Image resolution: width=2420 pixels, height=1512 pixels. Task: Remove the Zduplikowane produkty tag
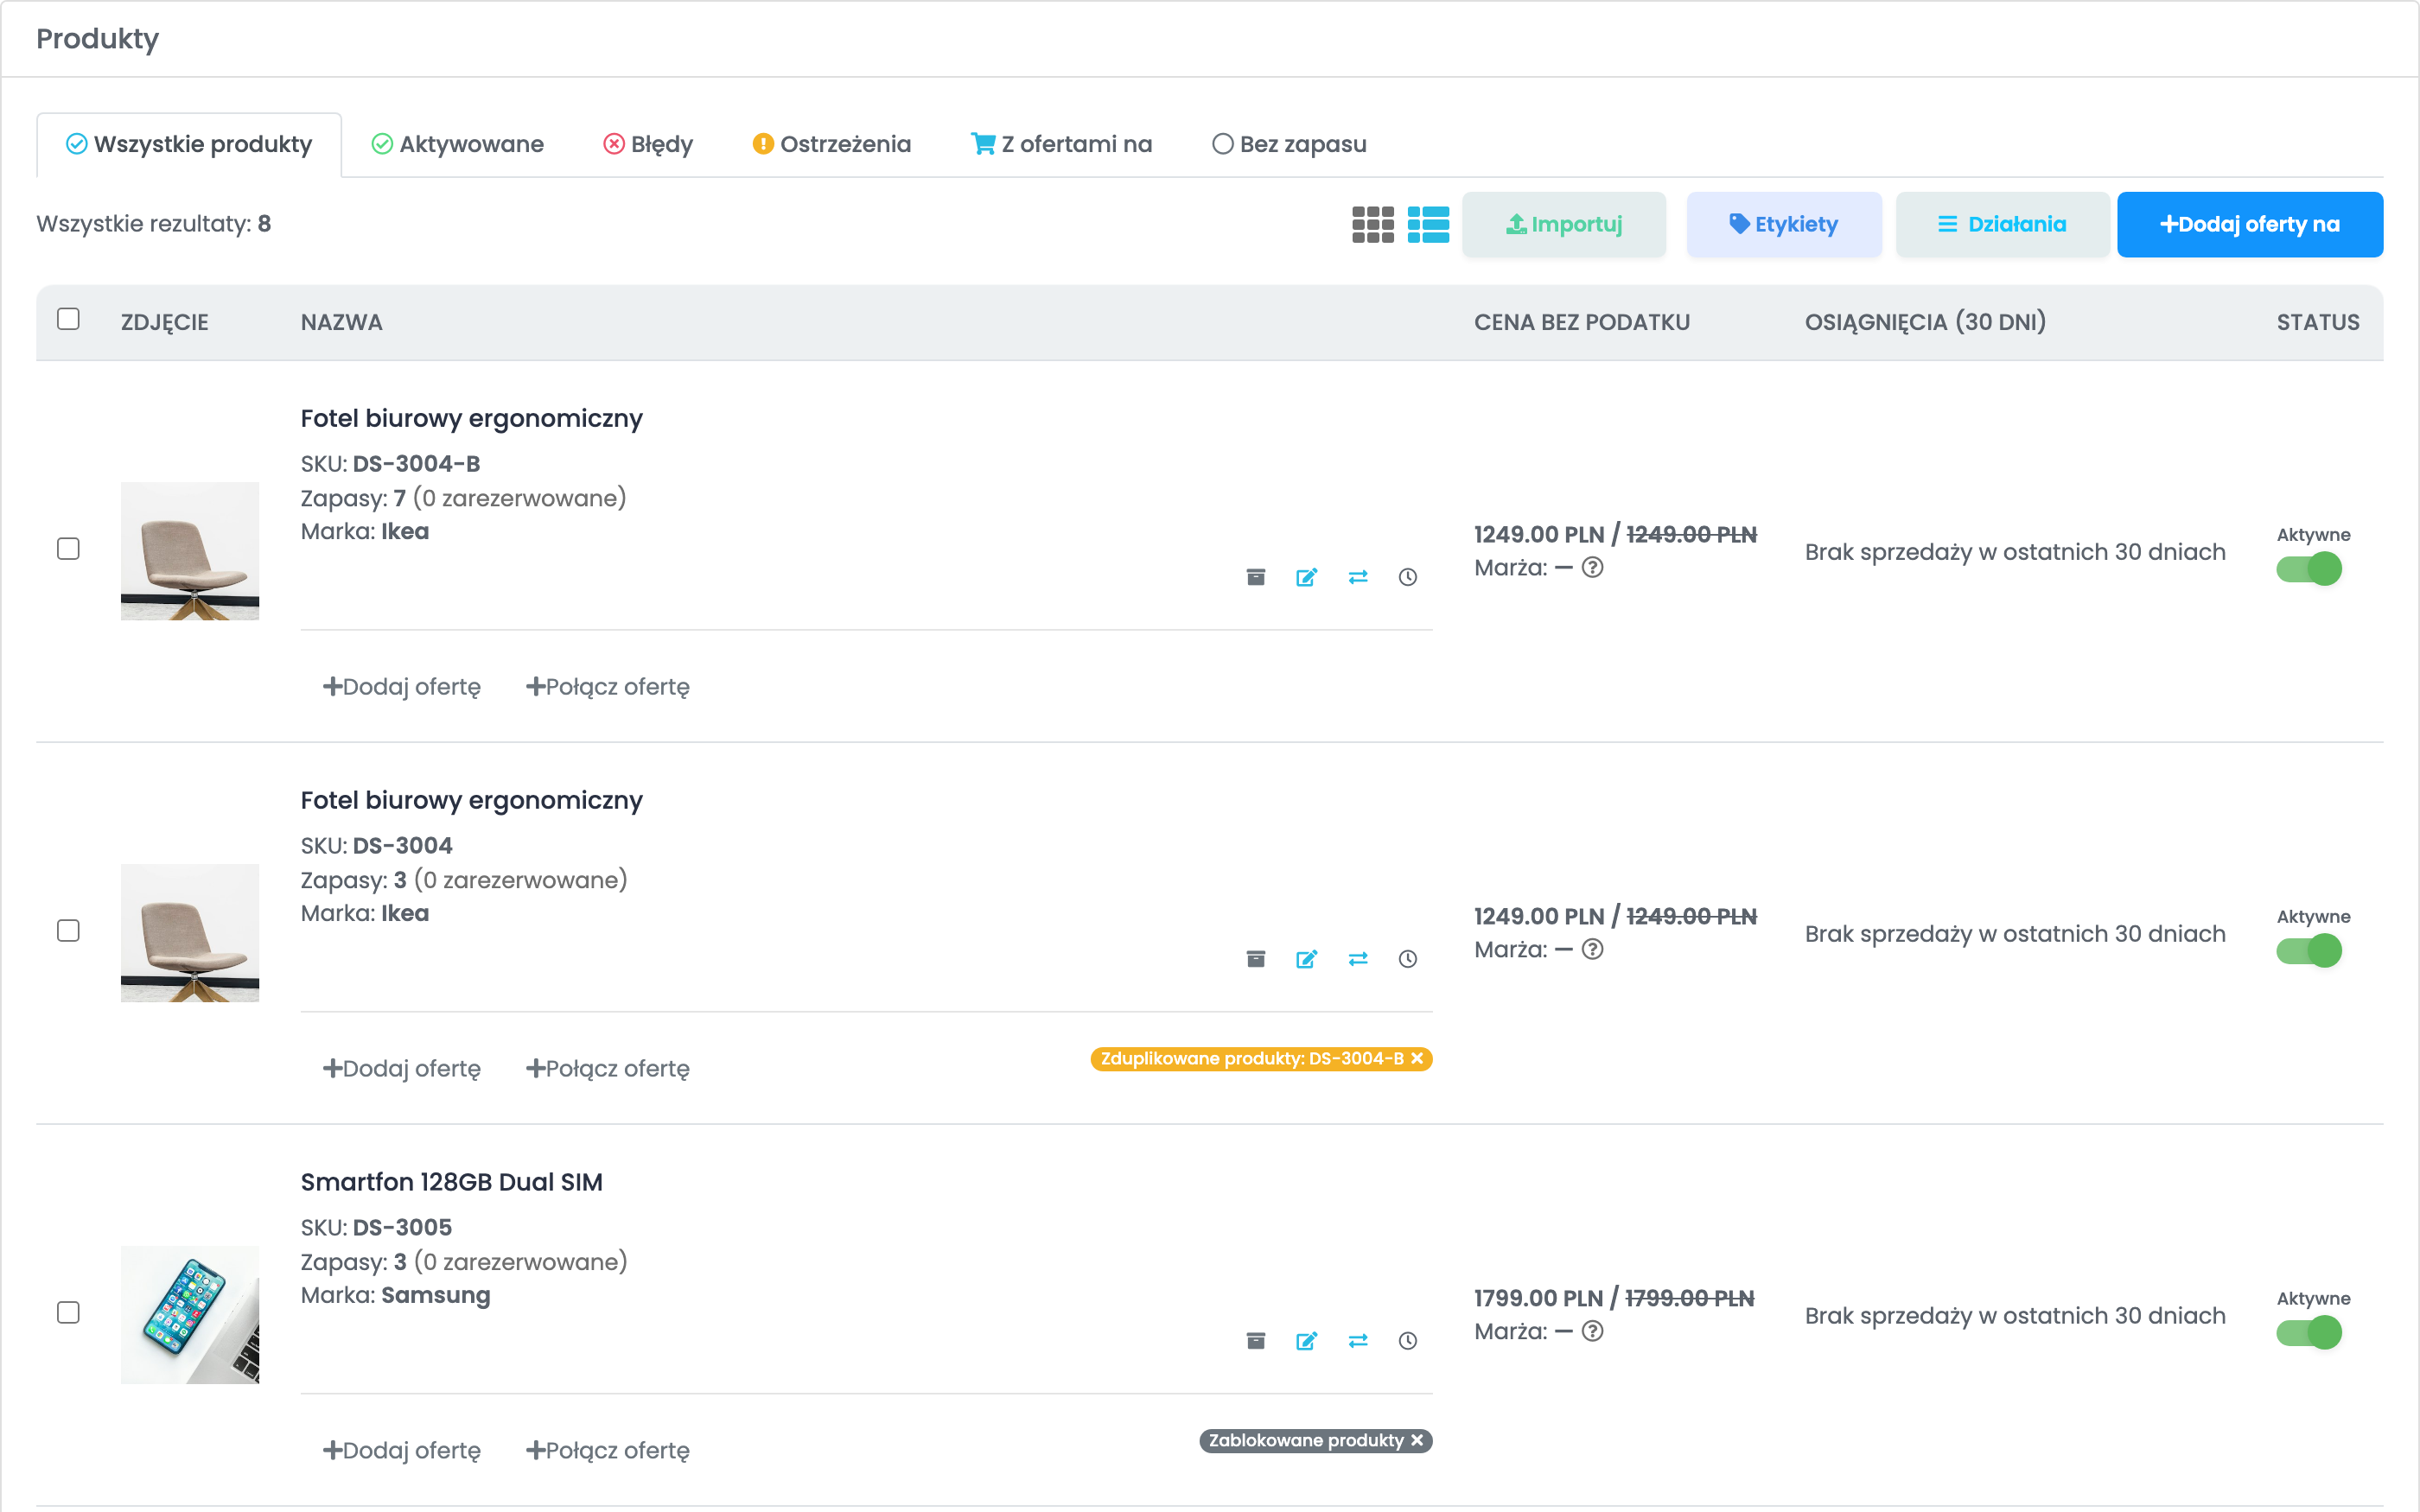(1417, 1059)
